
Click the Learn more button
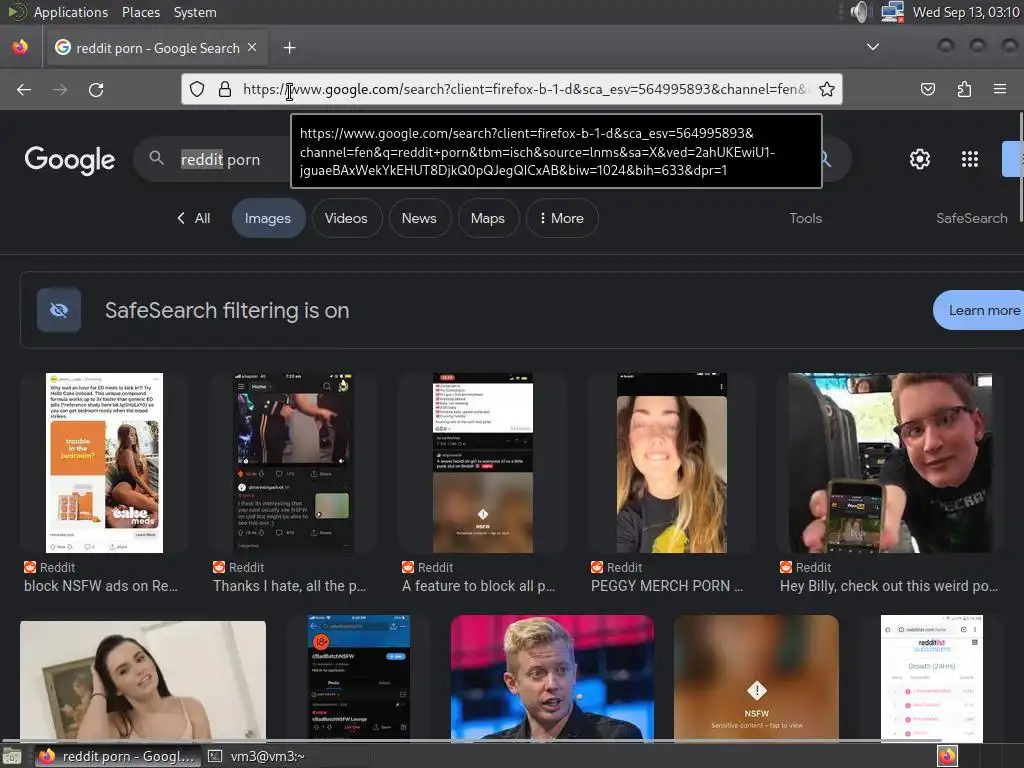pos(980,310)
